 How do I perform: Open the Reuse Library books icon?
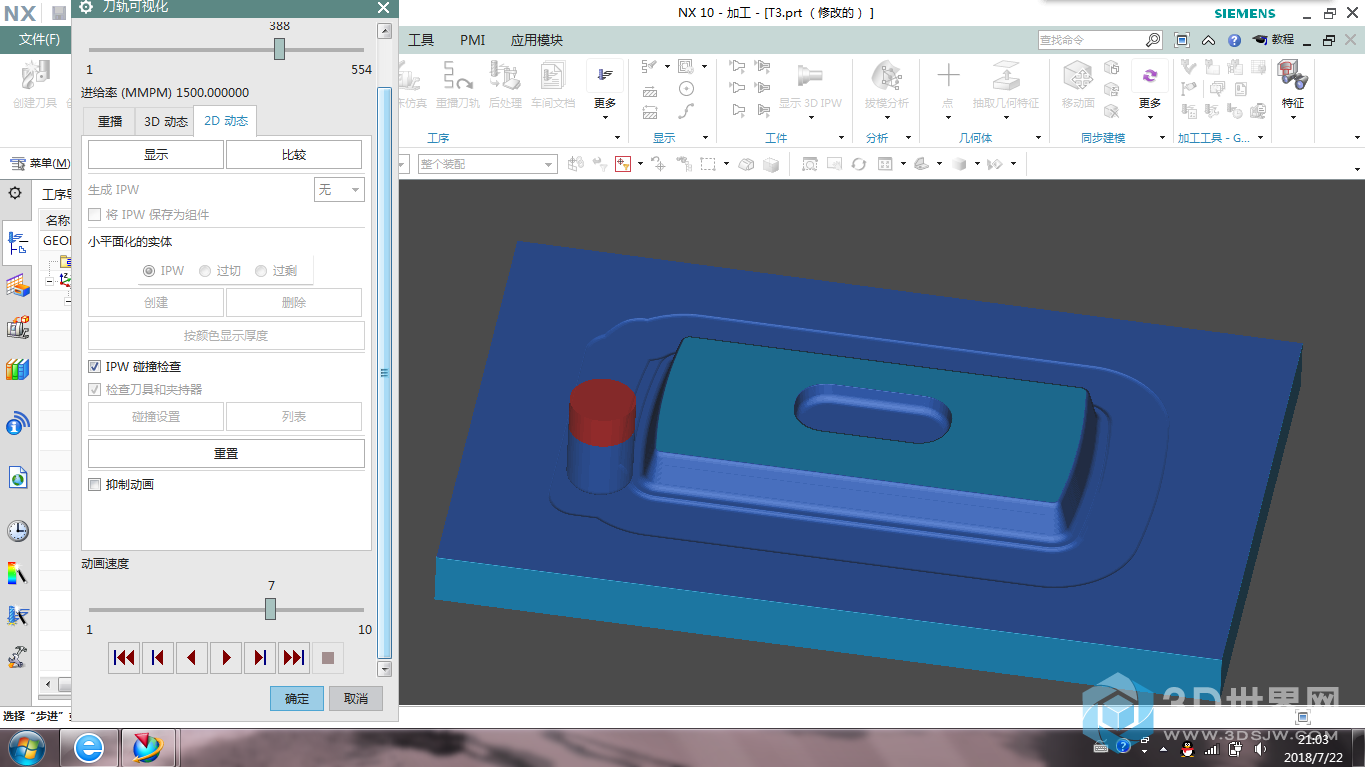coord(17,370)
